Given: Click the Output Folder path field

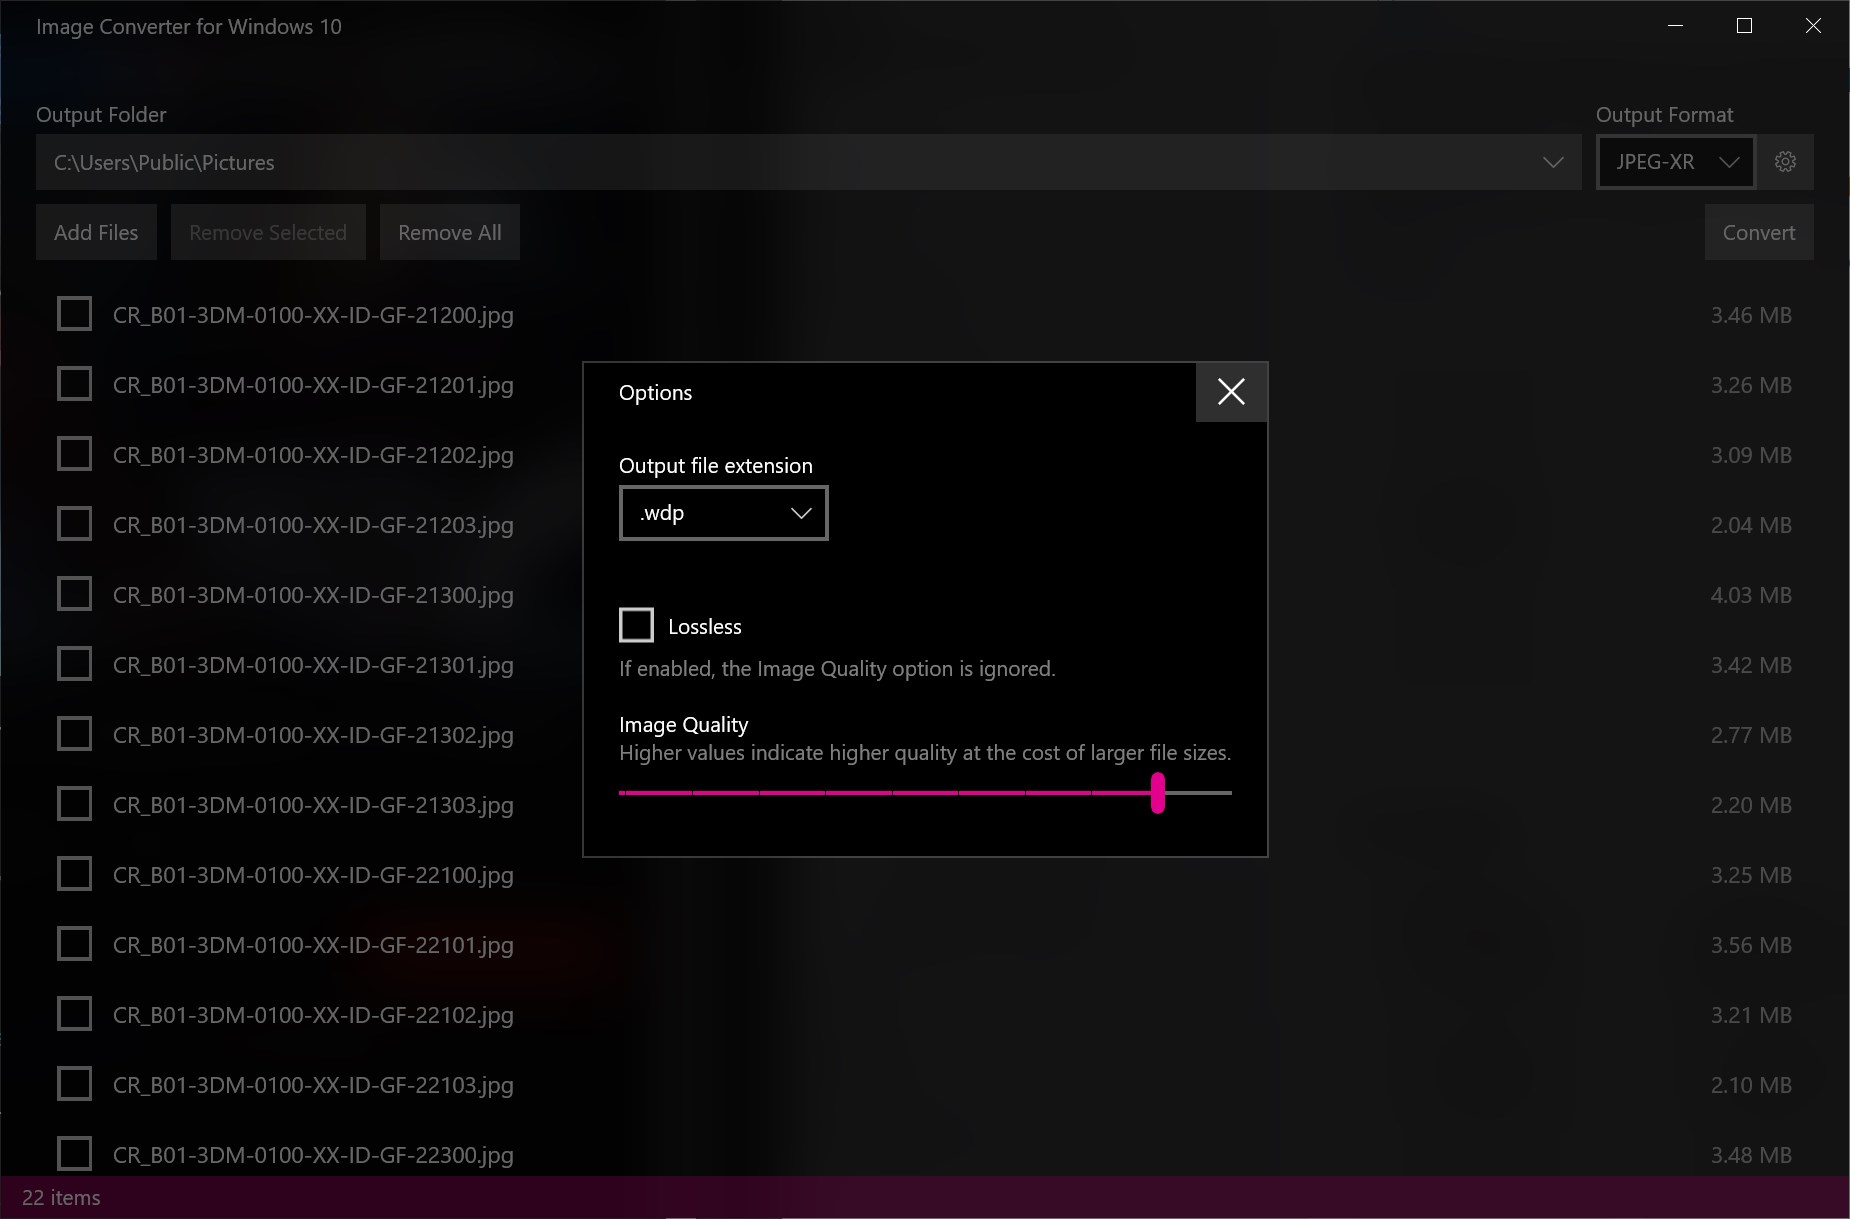Looking at the screenshot, I should pyautogui.click(x=808, y=162).
